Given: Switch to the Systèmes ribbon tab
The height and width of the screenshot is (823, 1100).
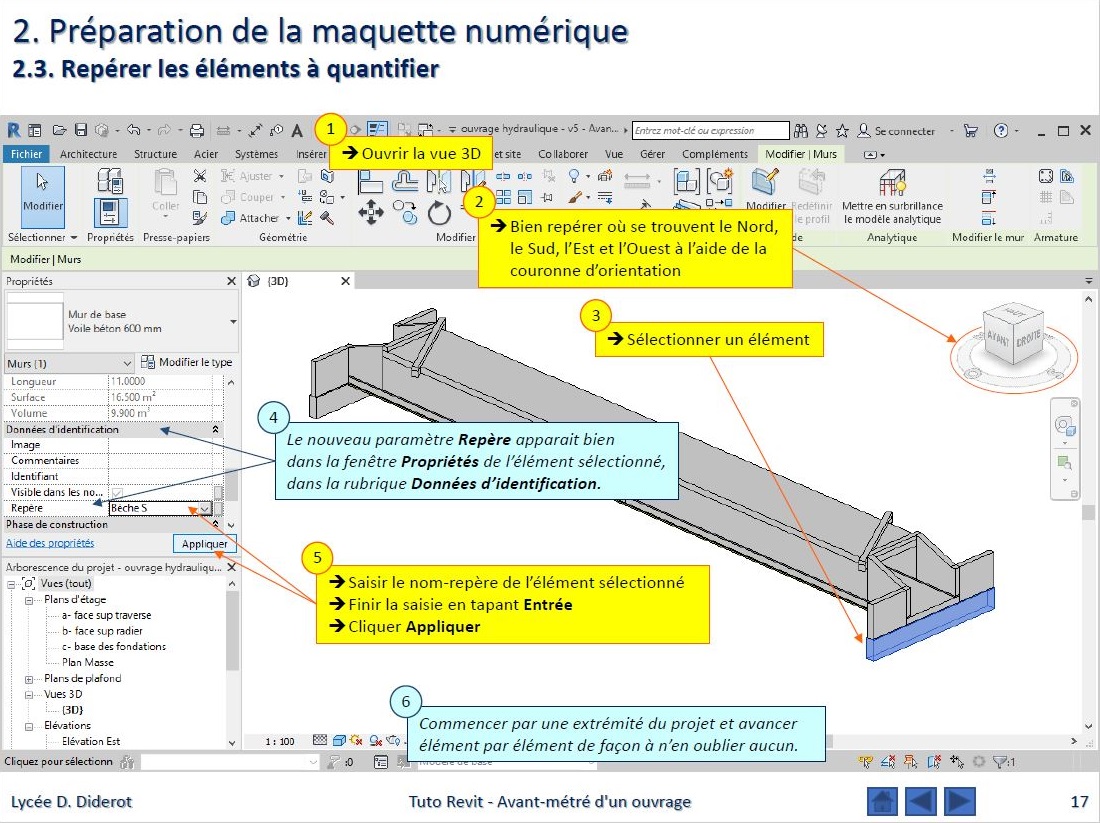Looking at the screenshot, I should click(256, 154).
